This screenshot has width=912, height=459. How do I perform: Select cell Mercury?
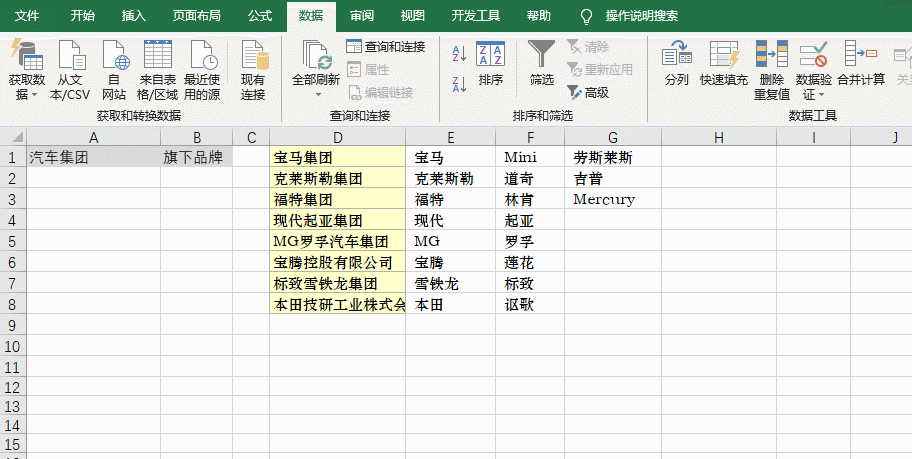click(613, 200)
